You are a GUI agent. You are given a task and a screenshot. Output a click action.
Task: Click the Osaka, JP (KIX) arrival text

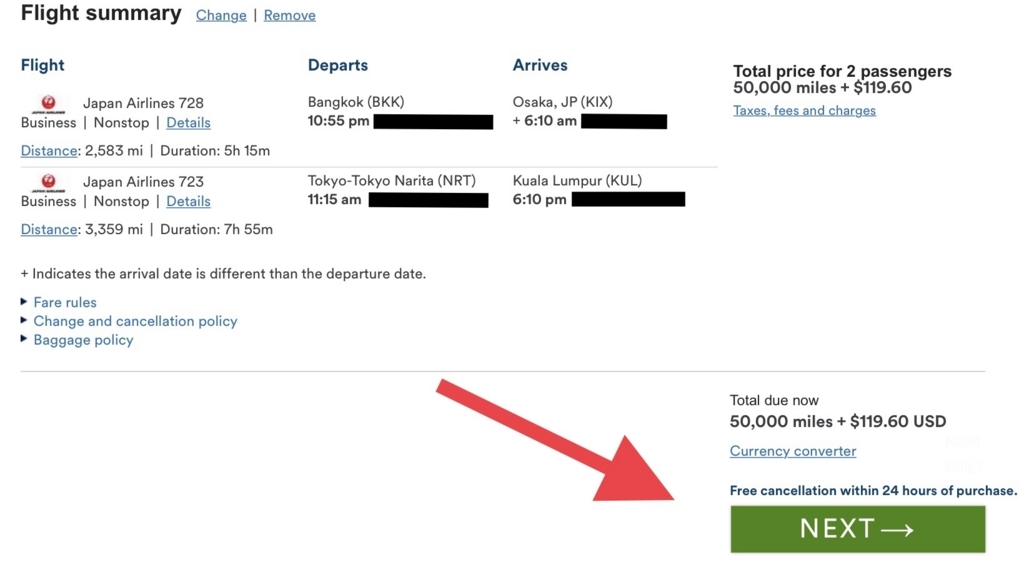point(562,102)
